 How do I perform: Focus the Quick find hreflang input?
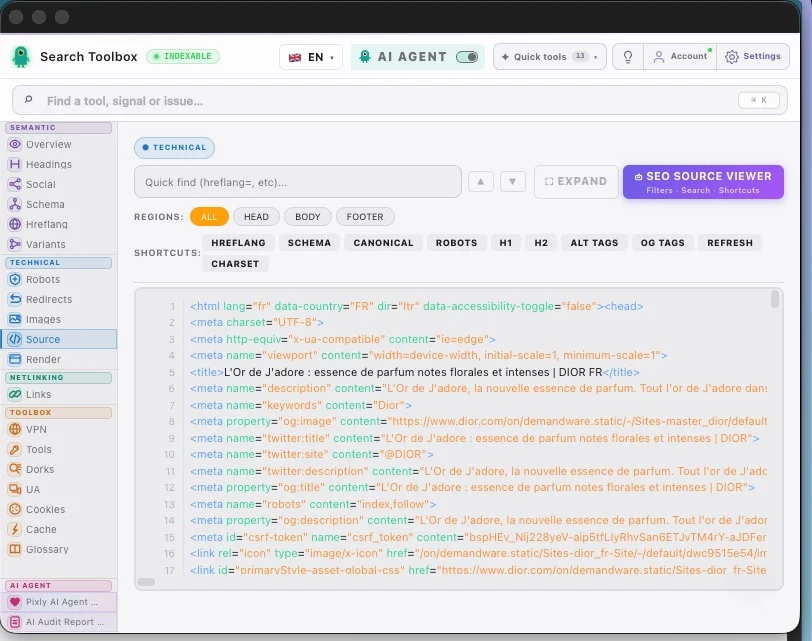pos(298,182)
